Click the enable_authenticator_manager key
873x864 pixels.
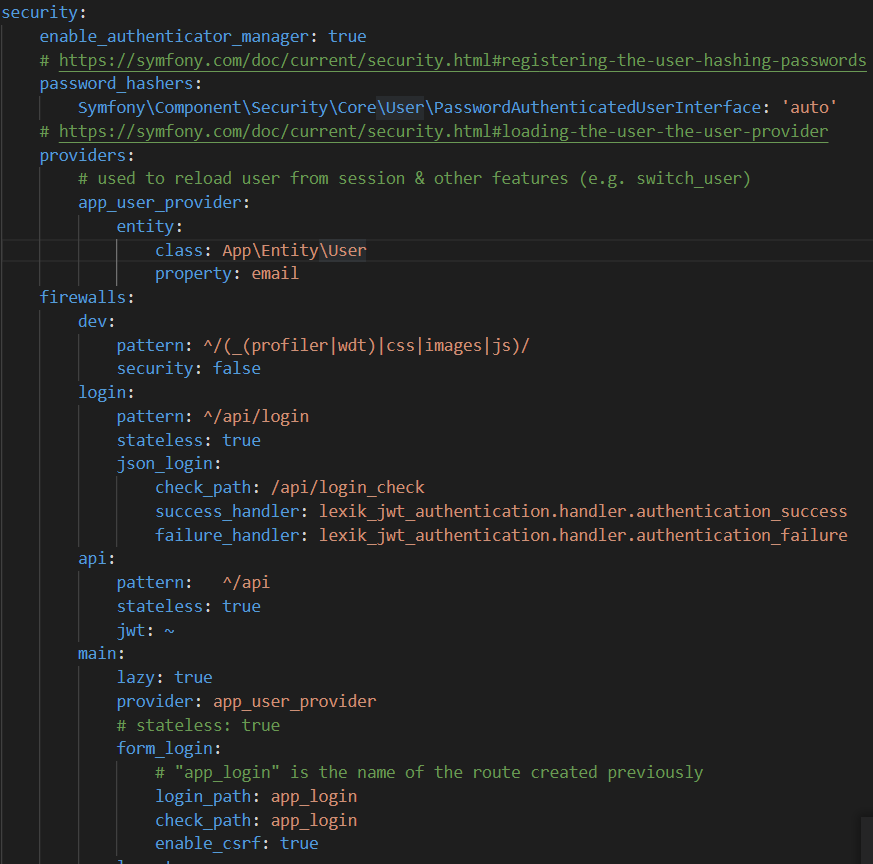174,37
